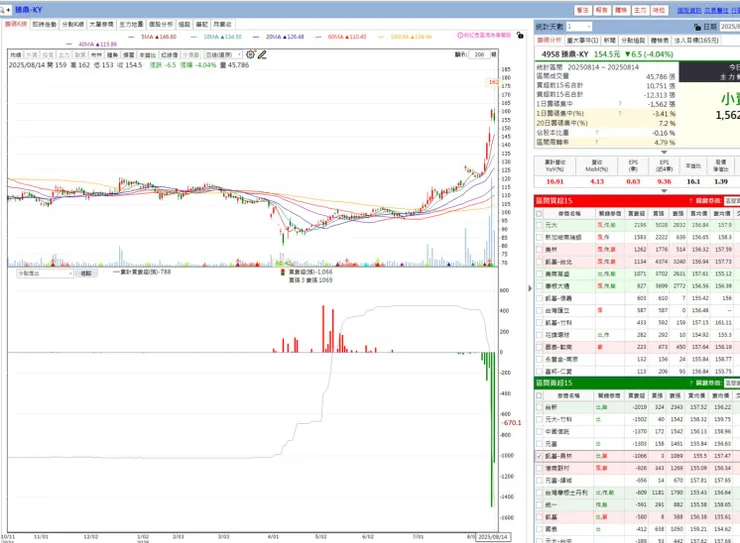
Task: Click the plus icon beside stock name
Action: pos(8,10)
